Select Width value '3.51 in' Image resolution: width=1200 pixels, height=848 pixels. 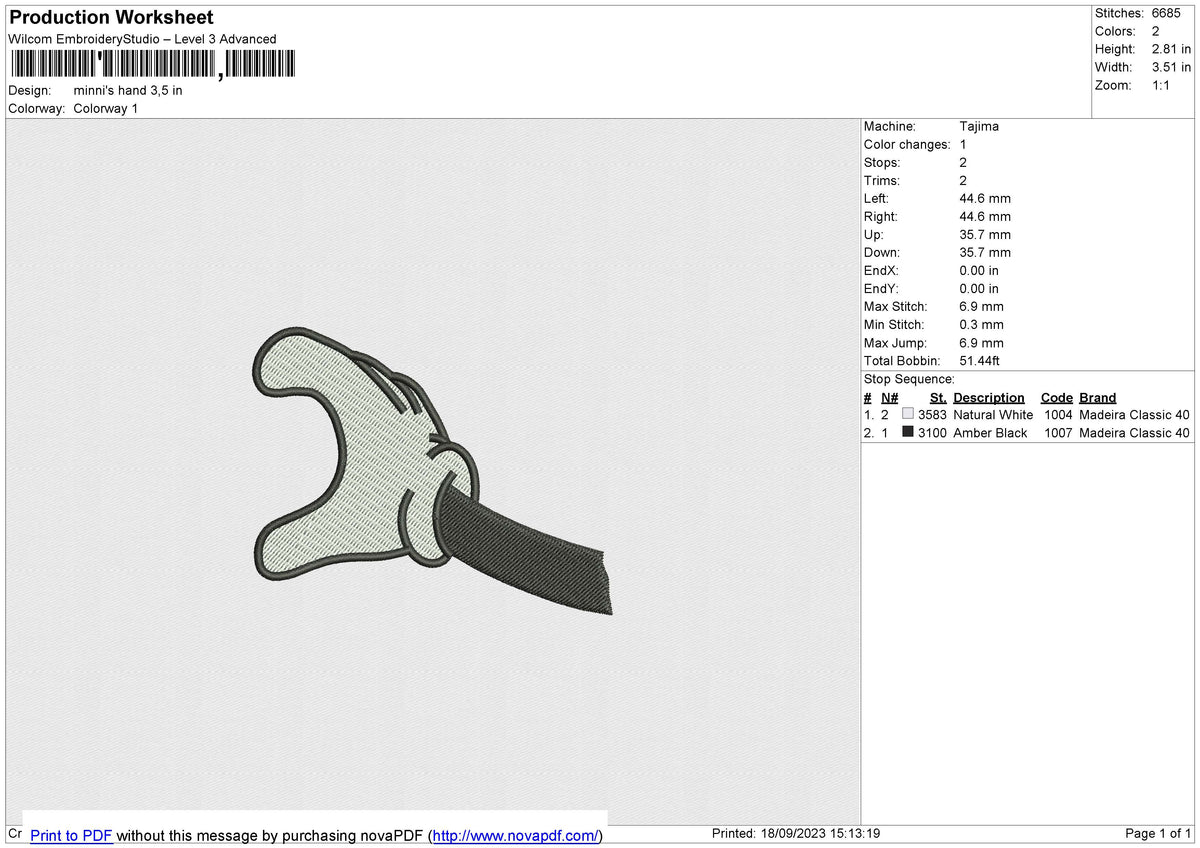tap(1171, 67)
